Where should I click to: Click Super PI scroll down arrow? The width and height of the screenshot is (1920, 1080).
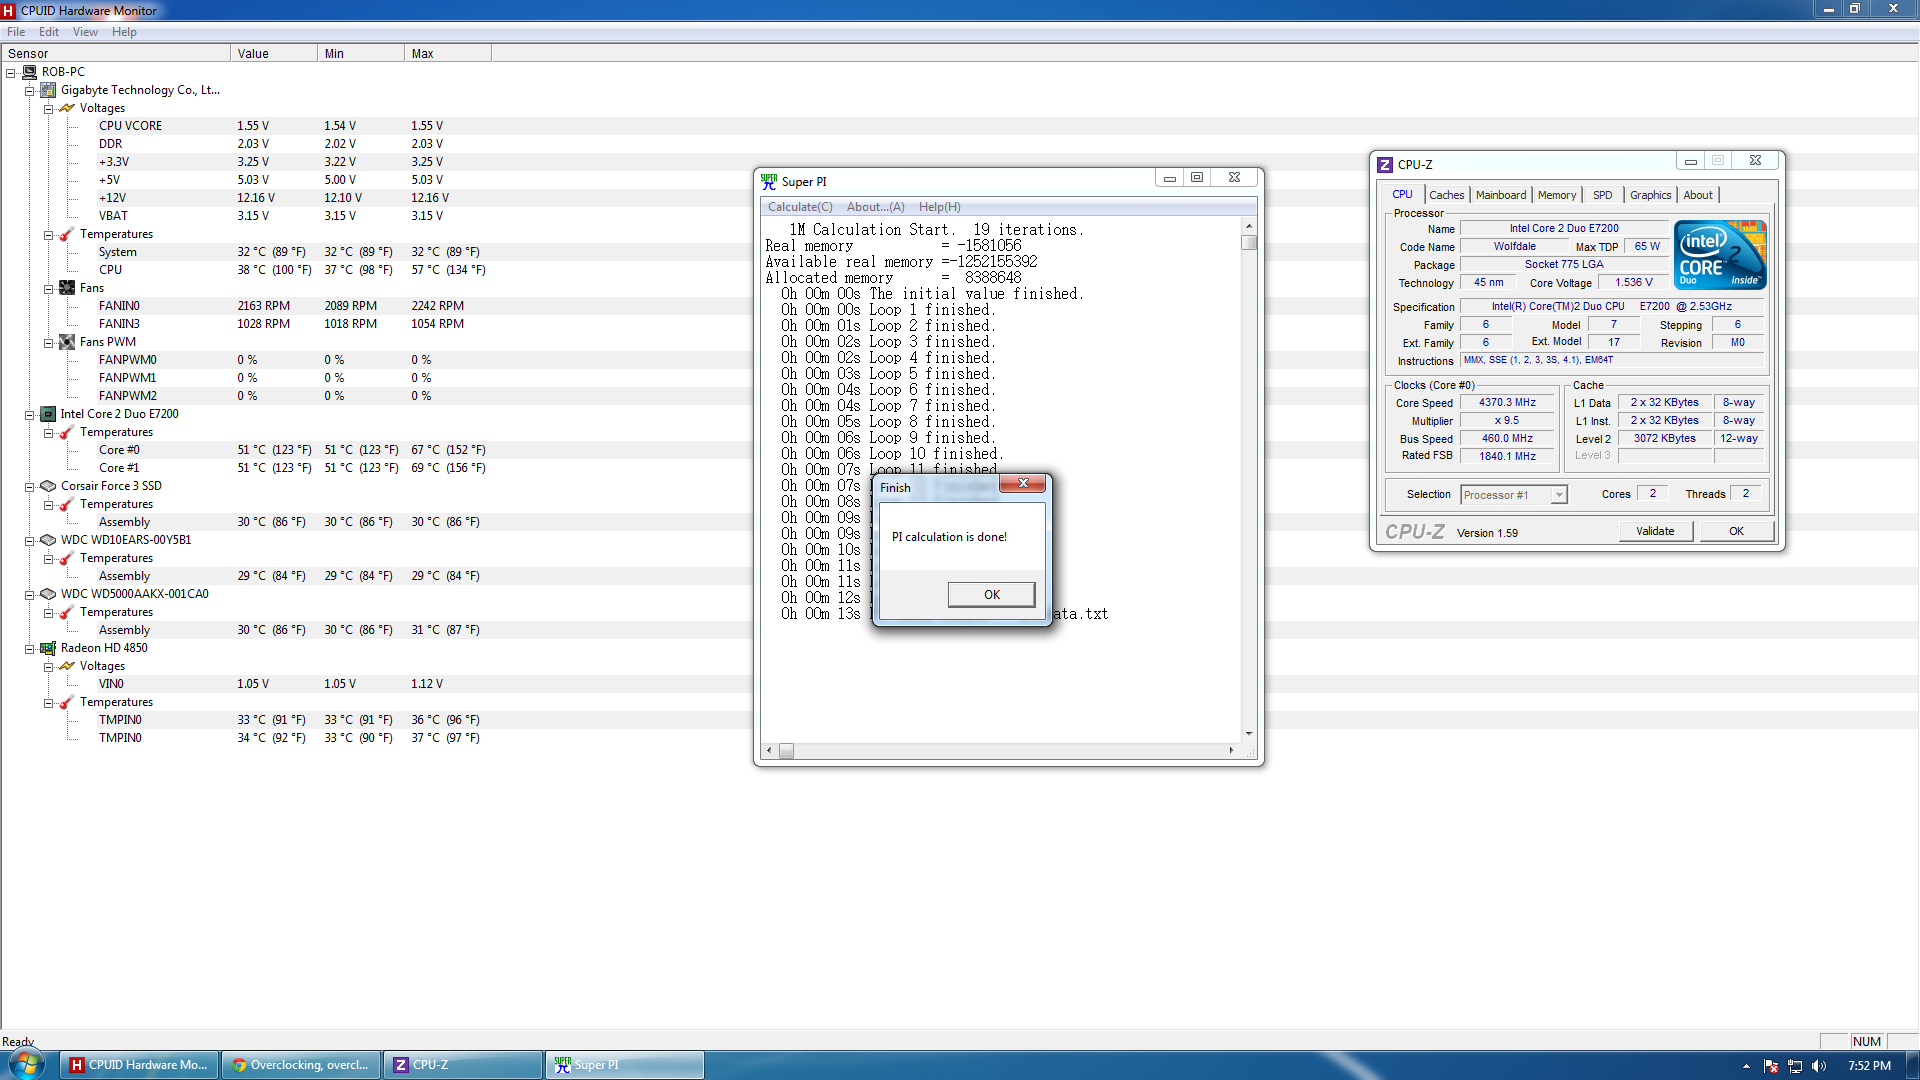click(x=1248, y=734)
